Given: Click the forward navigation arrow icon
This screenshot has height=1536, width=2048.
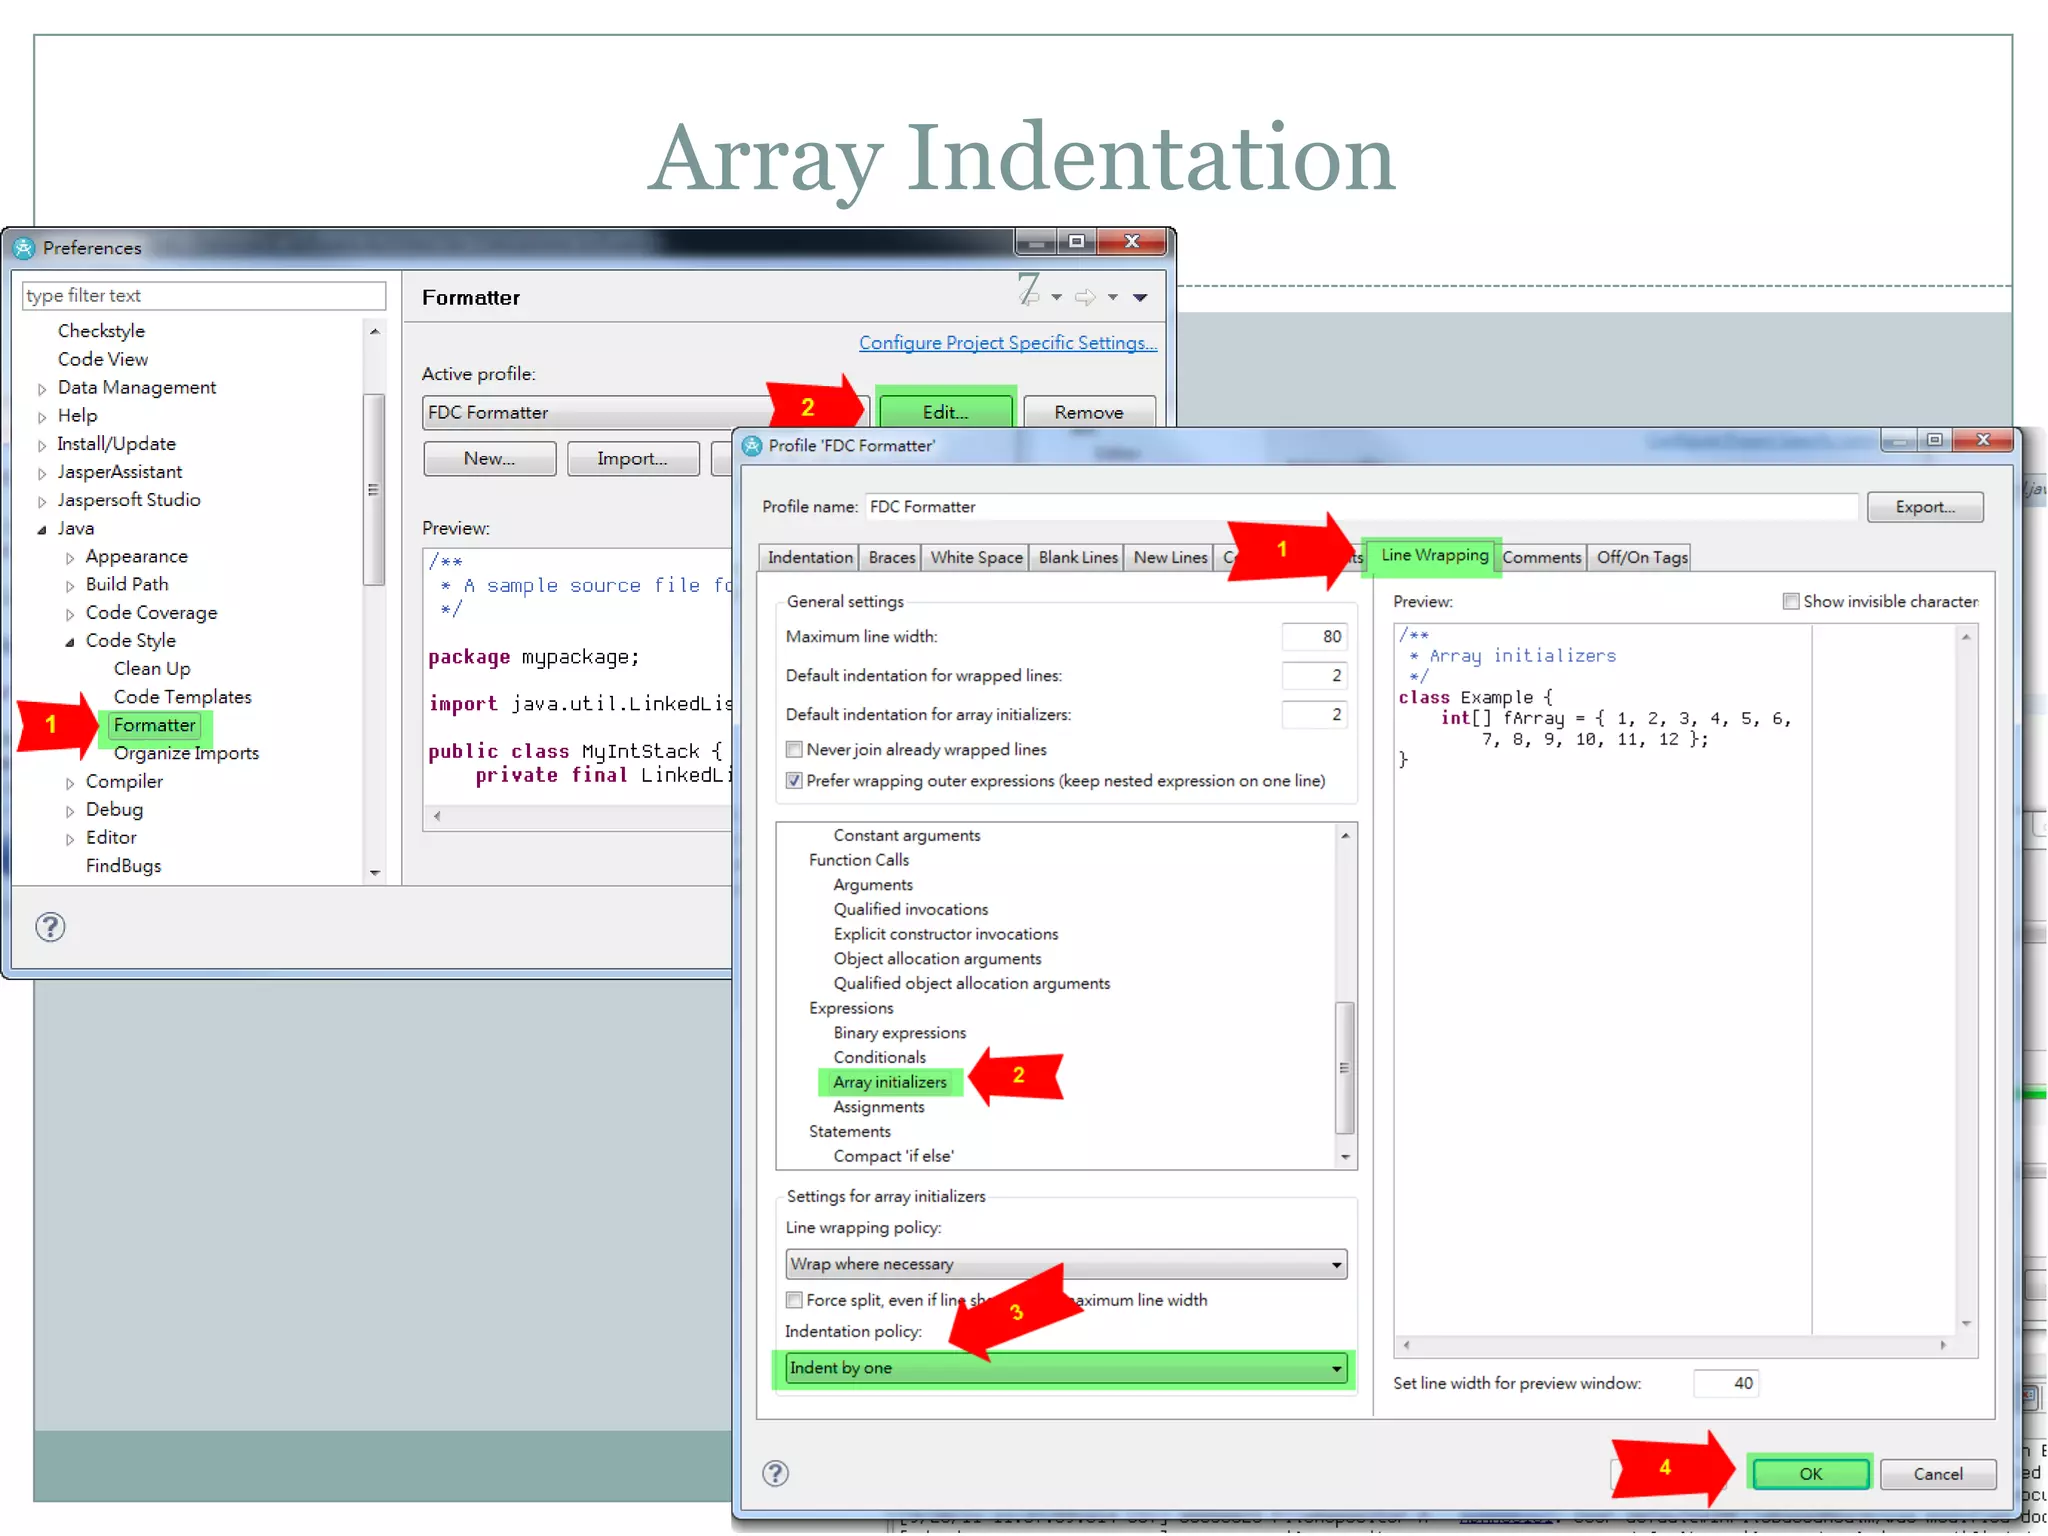Looking at the screenshot, I should pyautogui.click(x=1085, y=297).
